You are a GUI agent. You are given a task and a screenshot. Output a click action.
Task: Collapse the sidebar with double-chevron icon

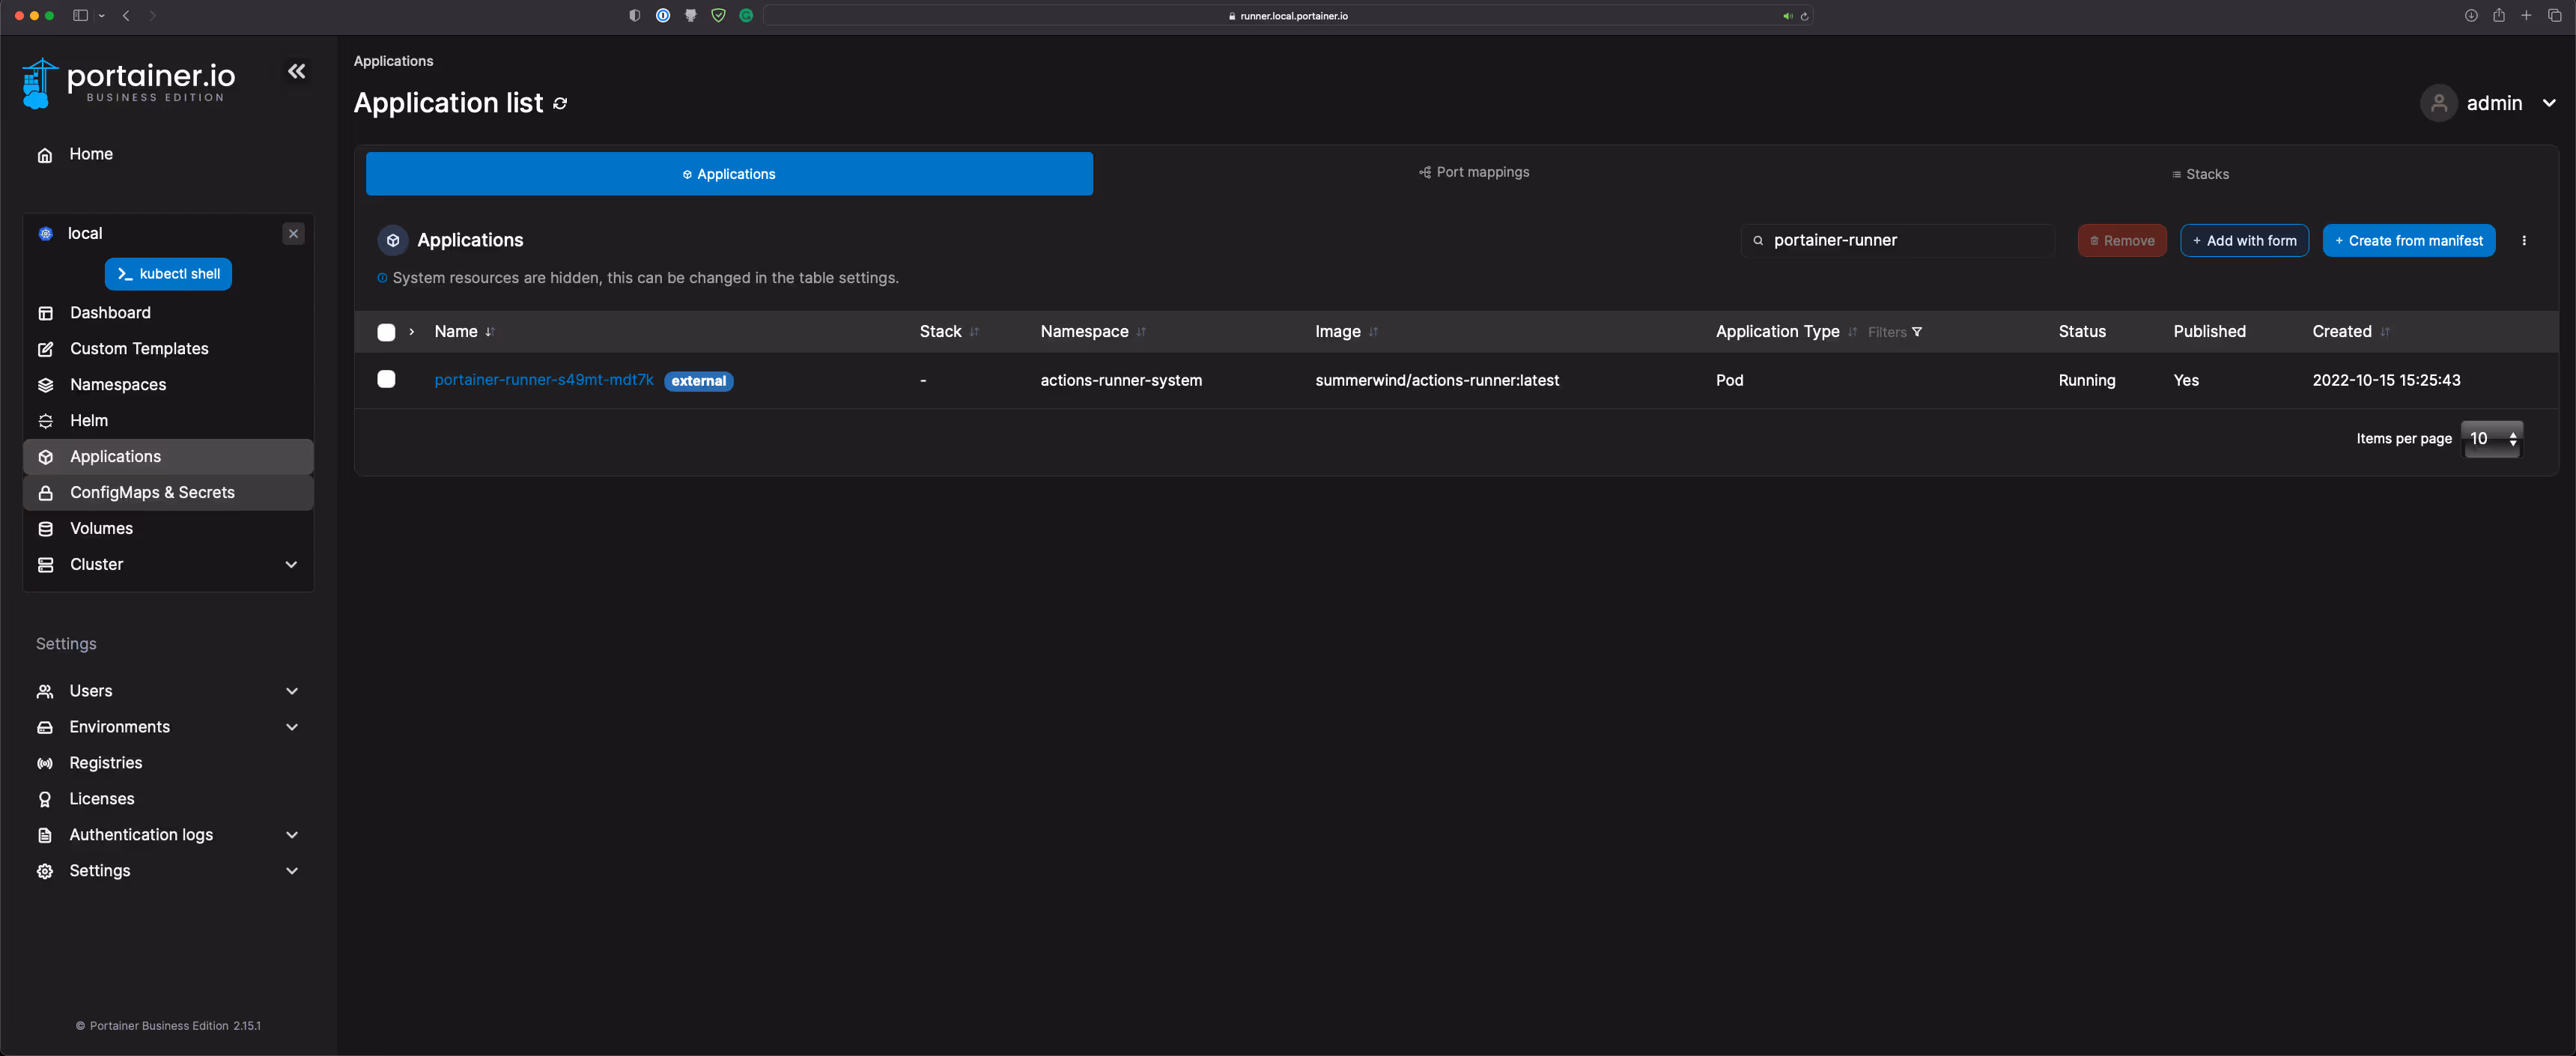point(296,71)
